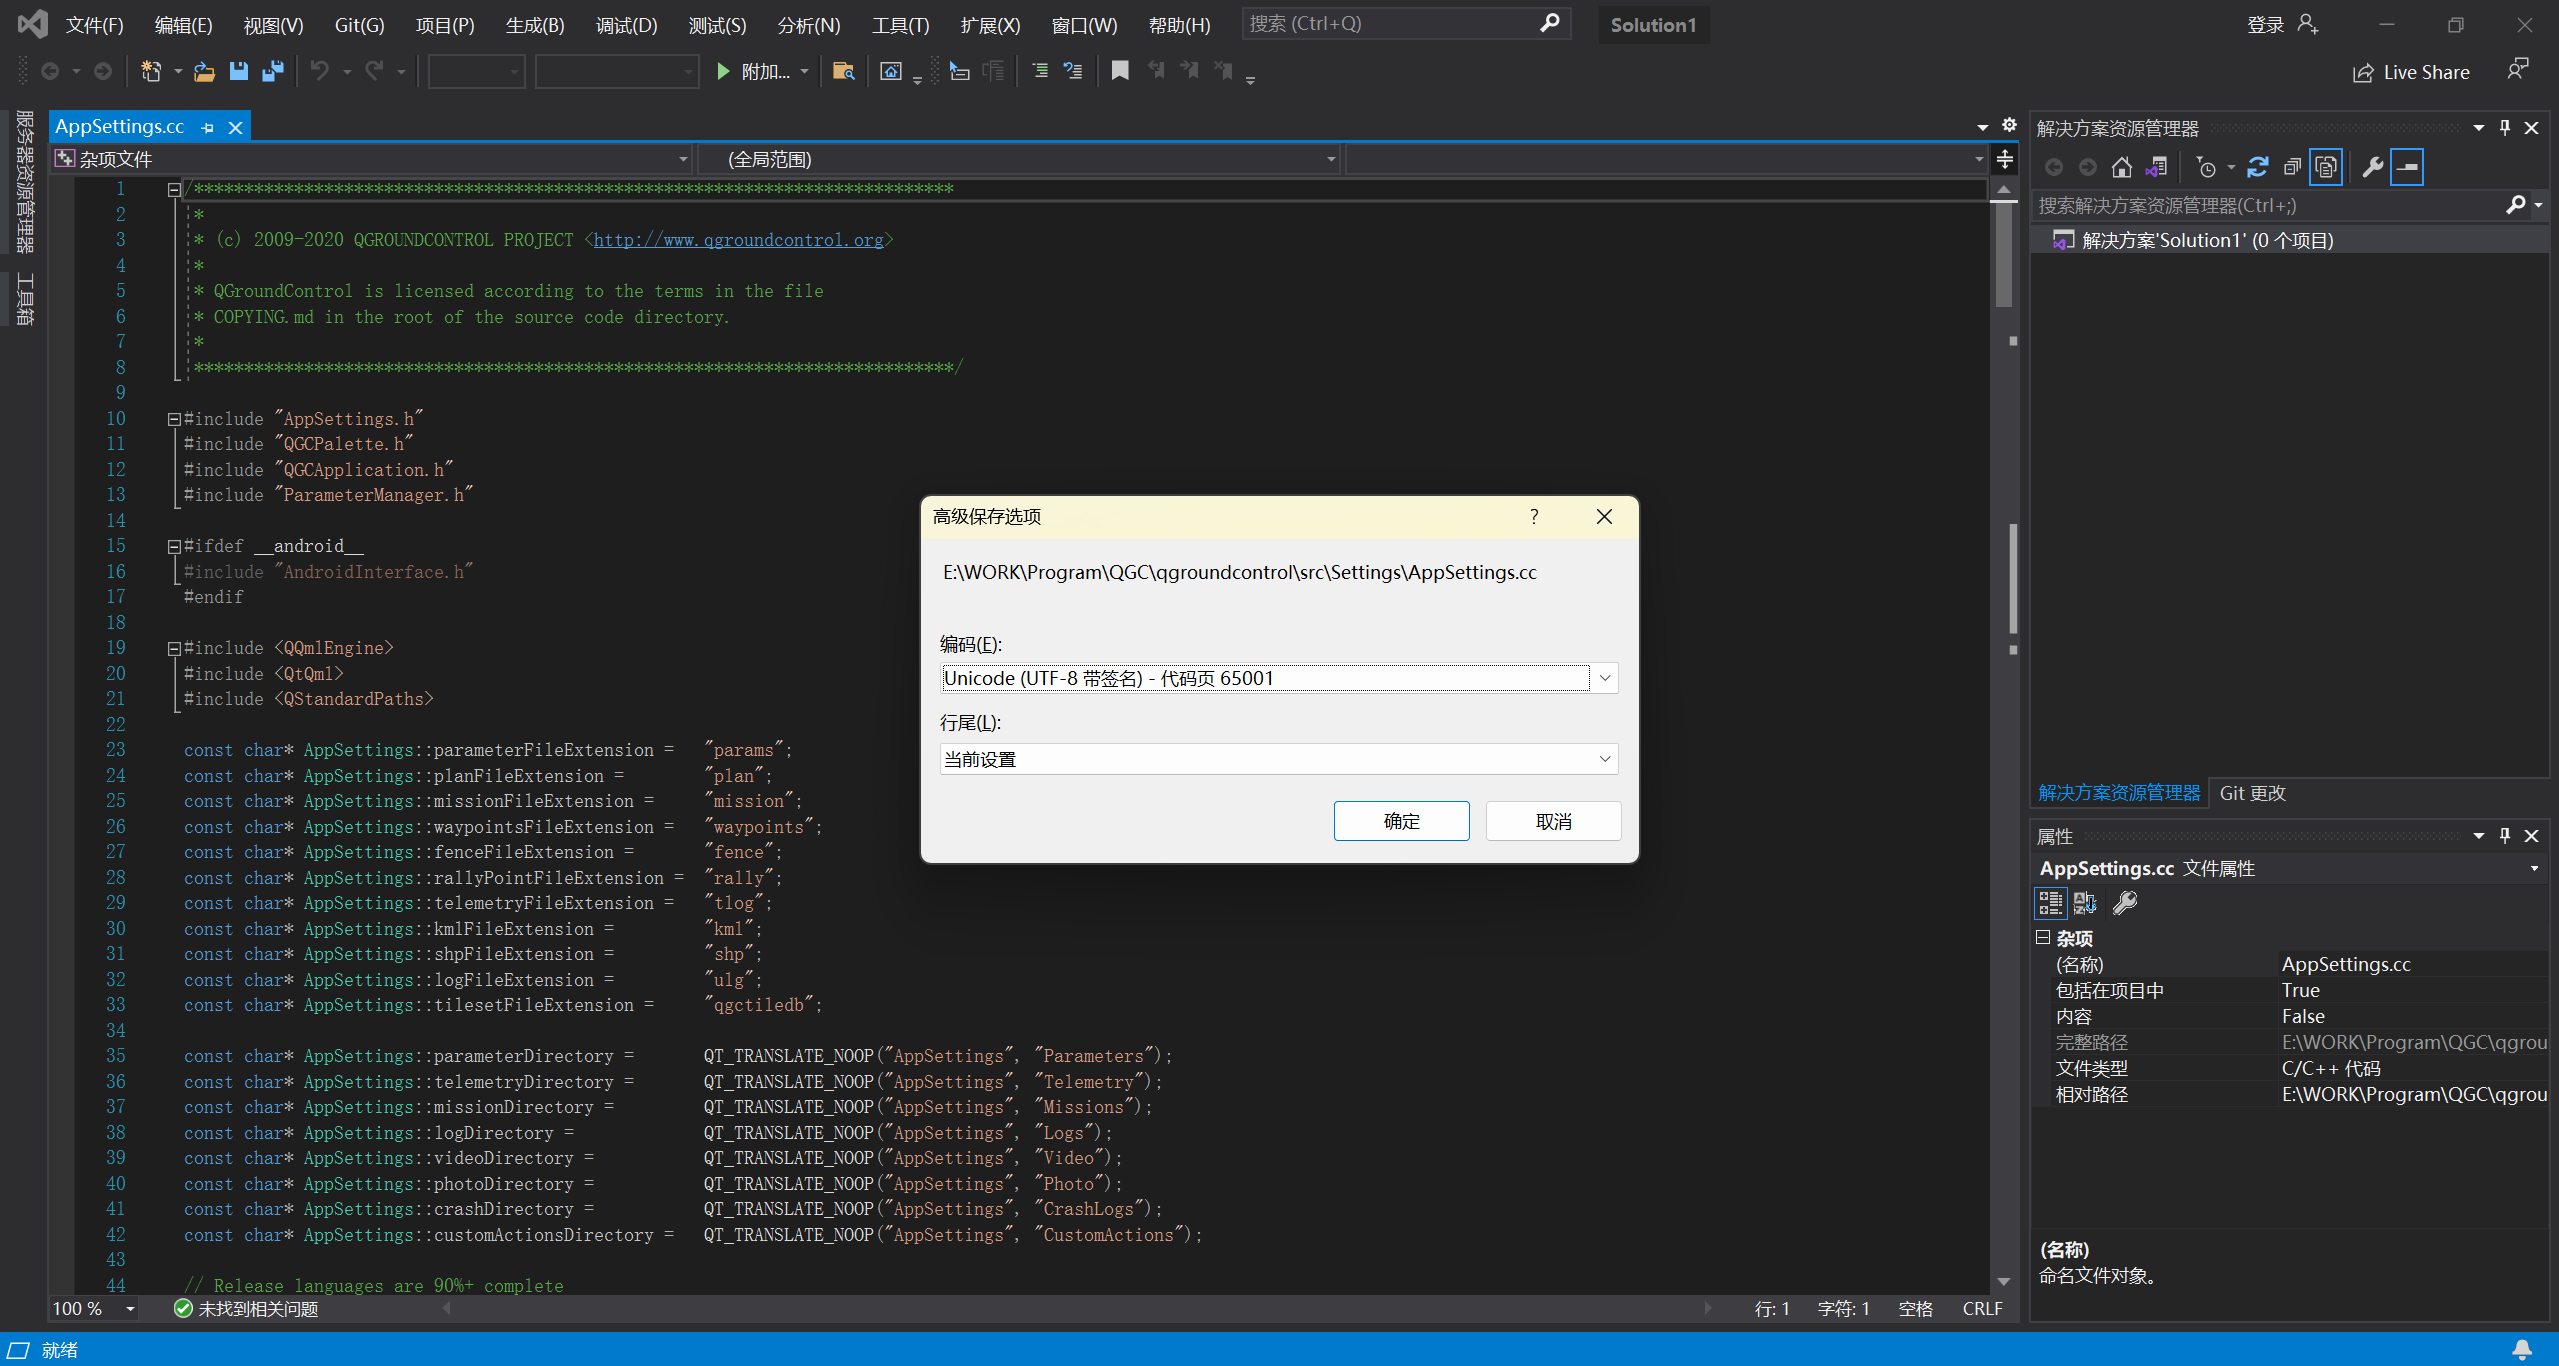Click the Pending Changes filter clock icon
Viewport: 2559px width, 1366px height.
click(2205, 167)
